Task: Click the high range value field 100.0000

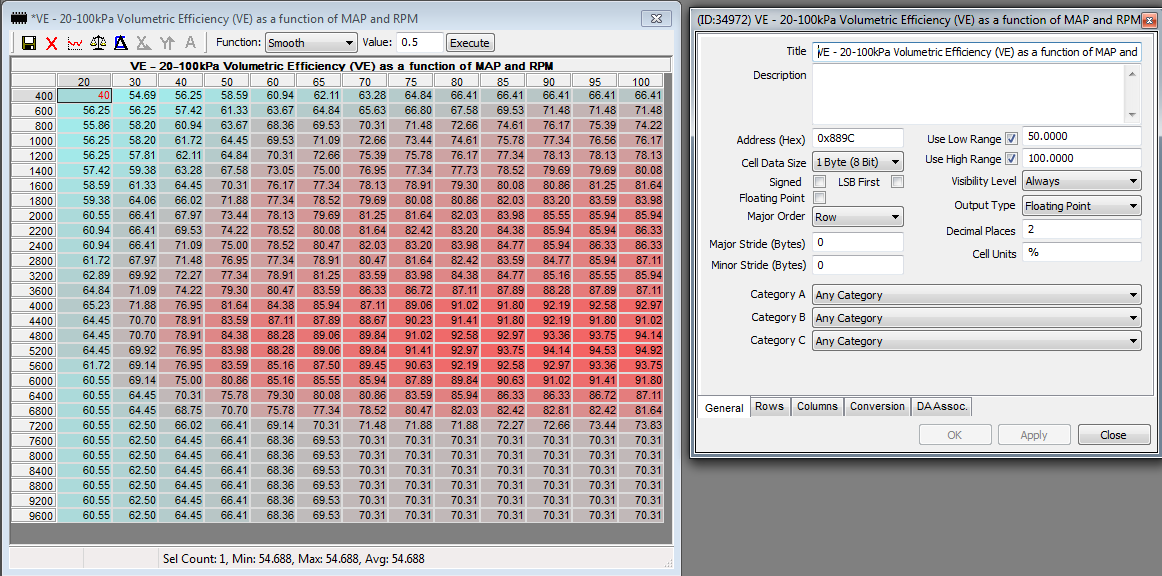Action: click(x=1081, y=158)
